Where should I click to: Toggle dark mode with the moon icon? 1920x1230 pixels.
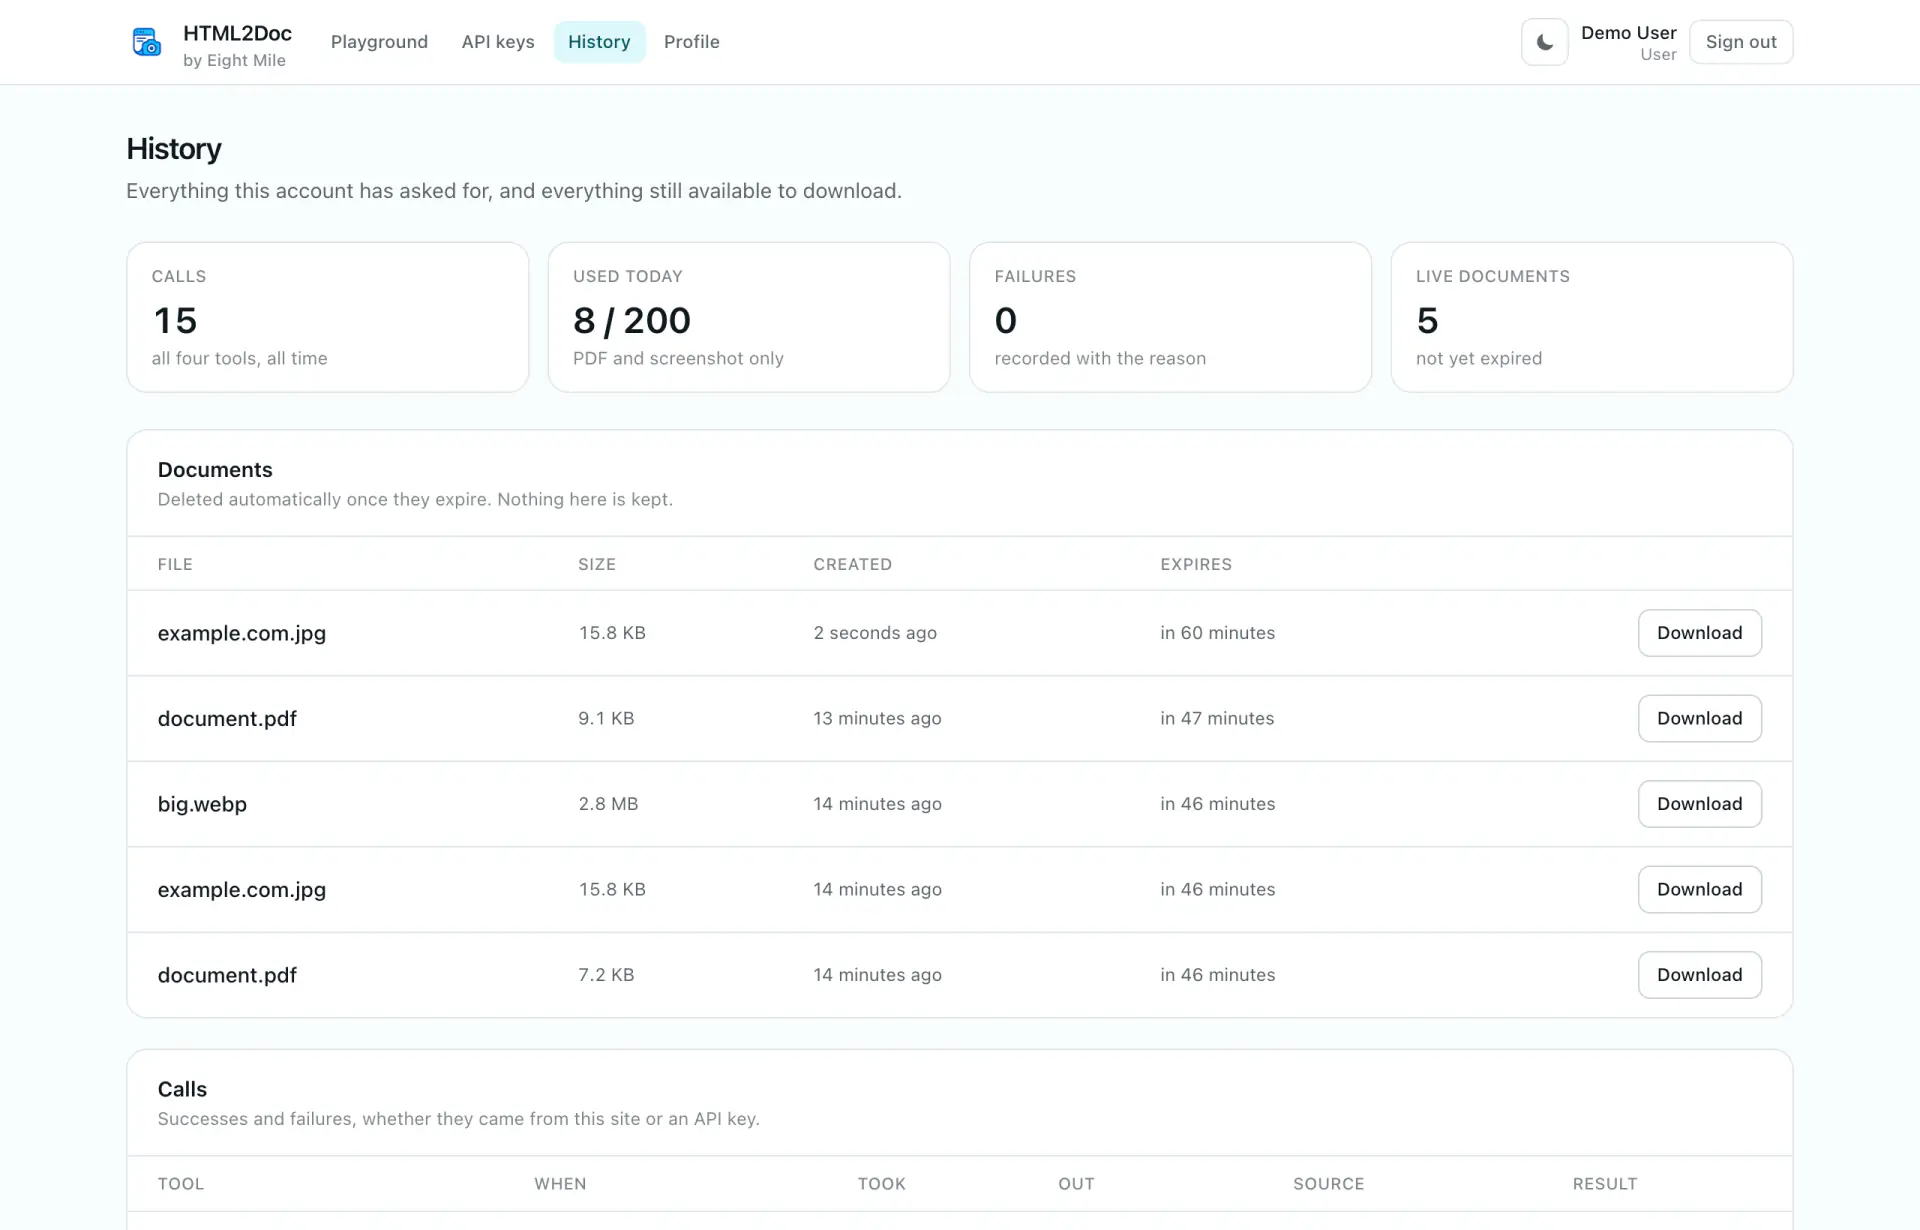click(x=1544, y=42)
